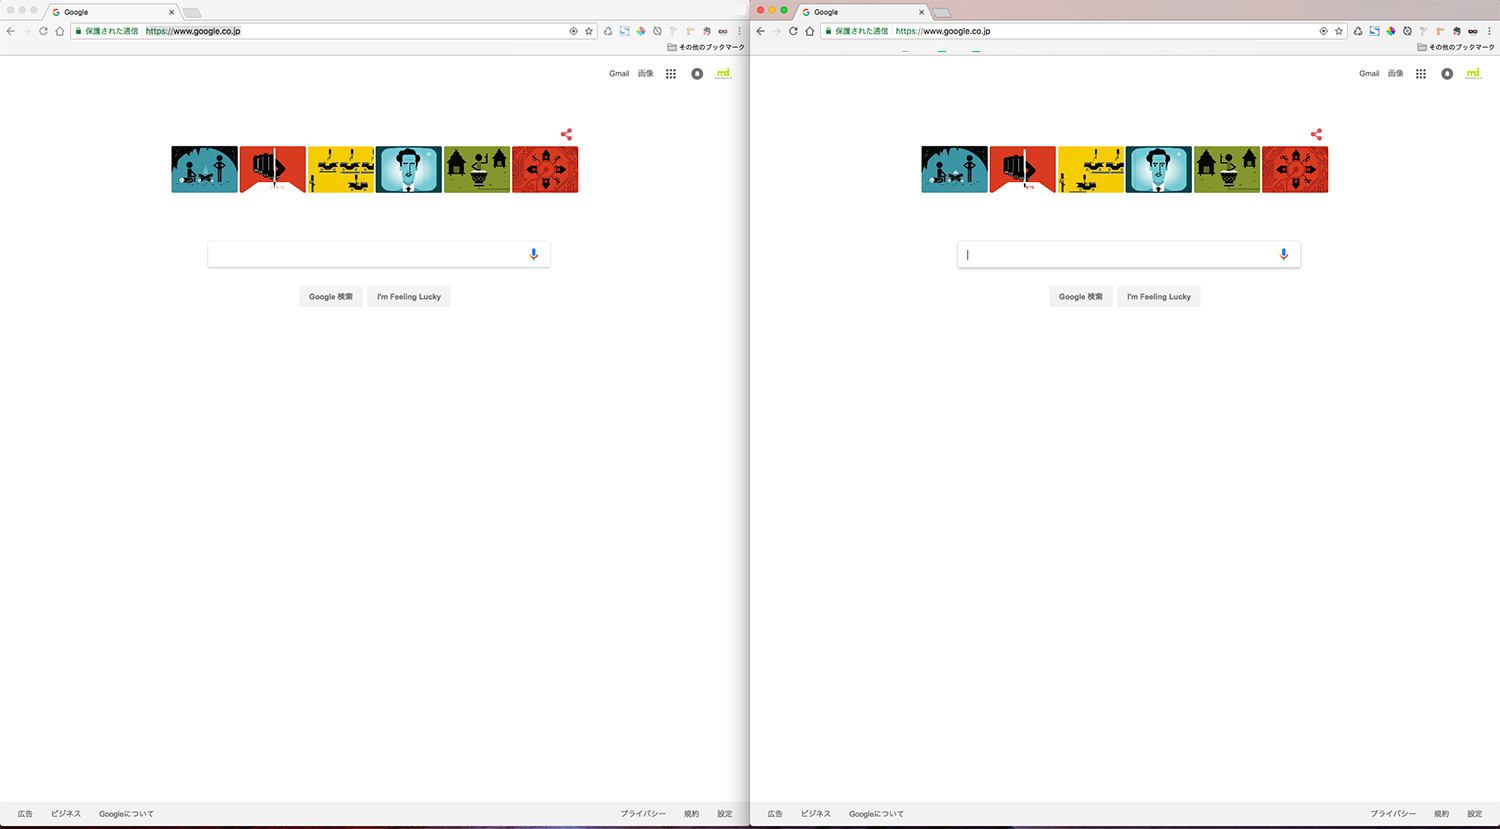Open the Gmail link in right window

pos(1369,74)
